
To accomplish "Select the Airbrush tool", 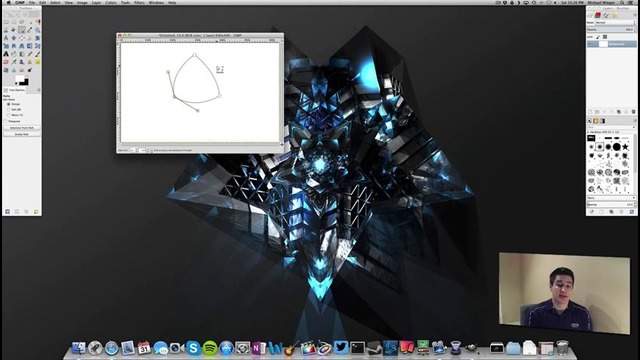I will coord(13,62).
